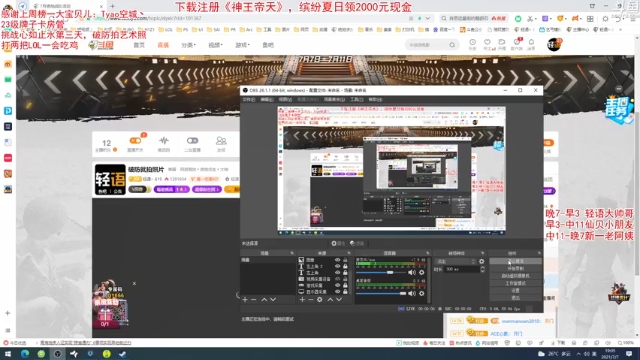The height and width of the screenshot is (360, 640).
Task: Toggle visibility of the Image source
Action: tap(337, 260)
